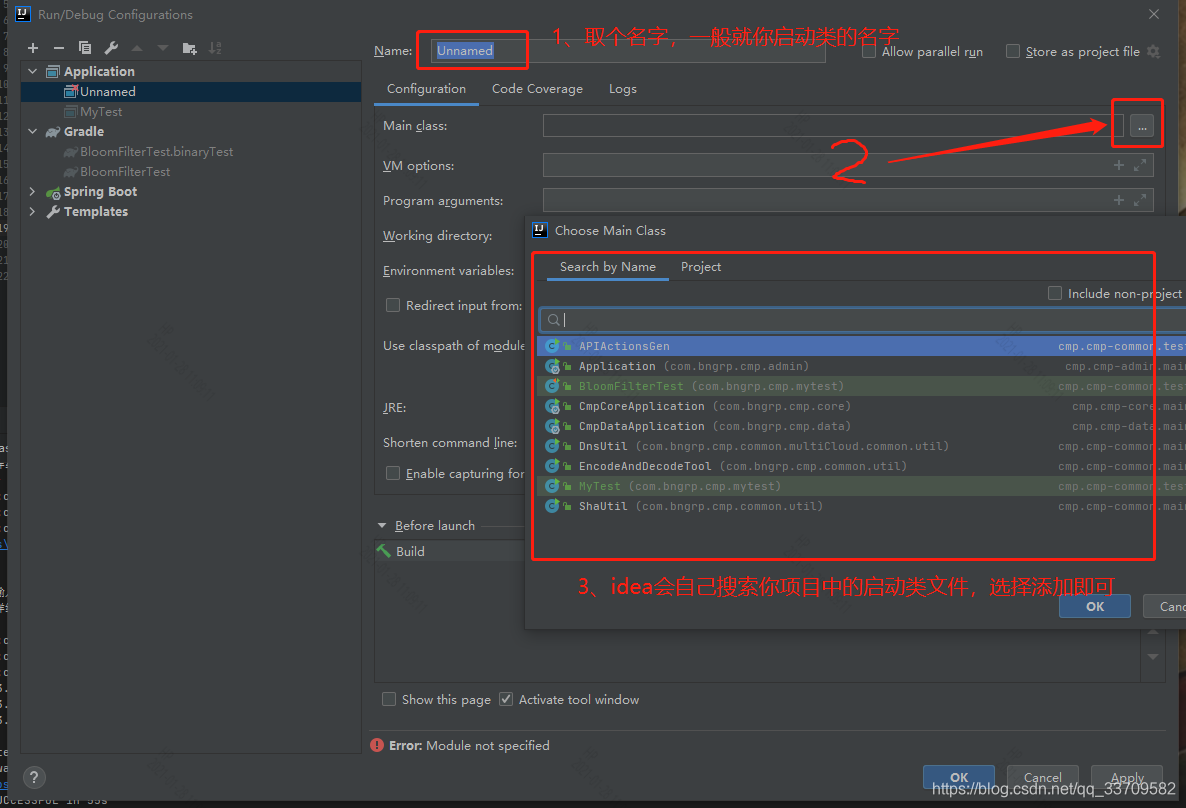The width and height of the screenshot is (1186, 808).
Task: Choose CmpDataApplication class
Action: (862, 426)
